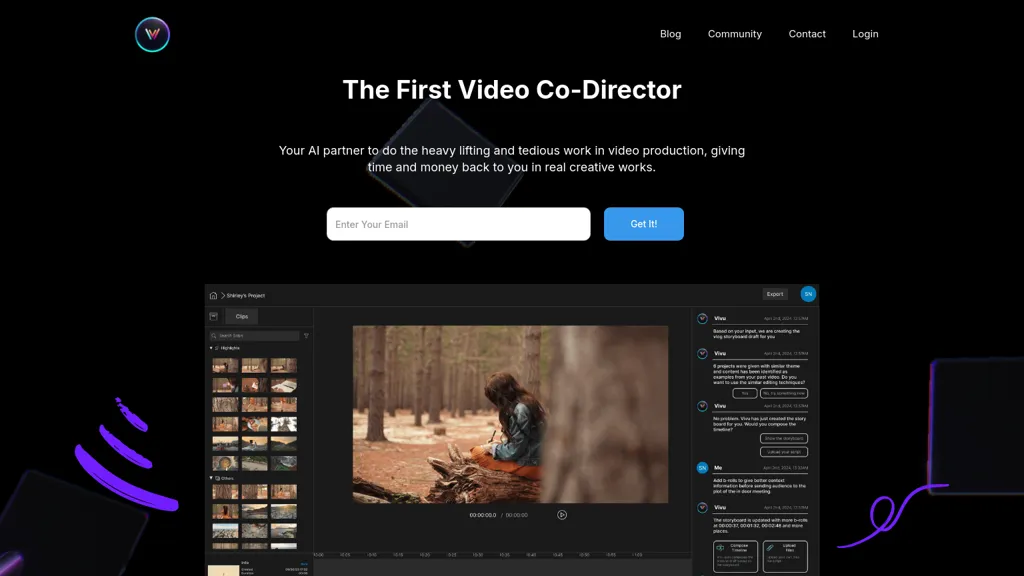The image size is (1024, 576).
Task: Click the Get It! button
Action: [643, 224]
